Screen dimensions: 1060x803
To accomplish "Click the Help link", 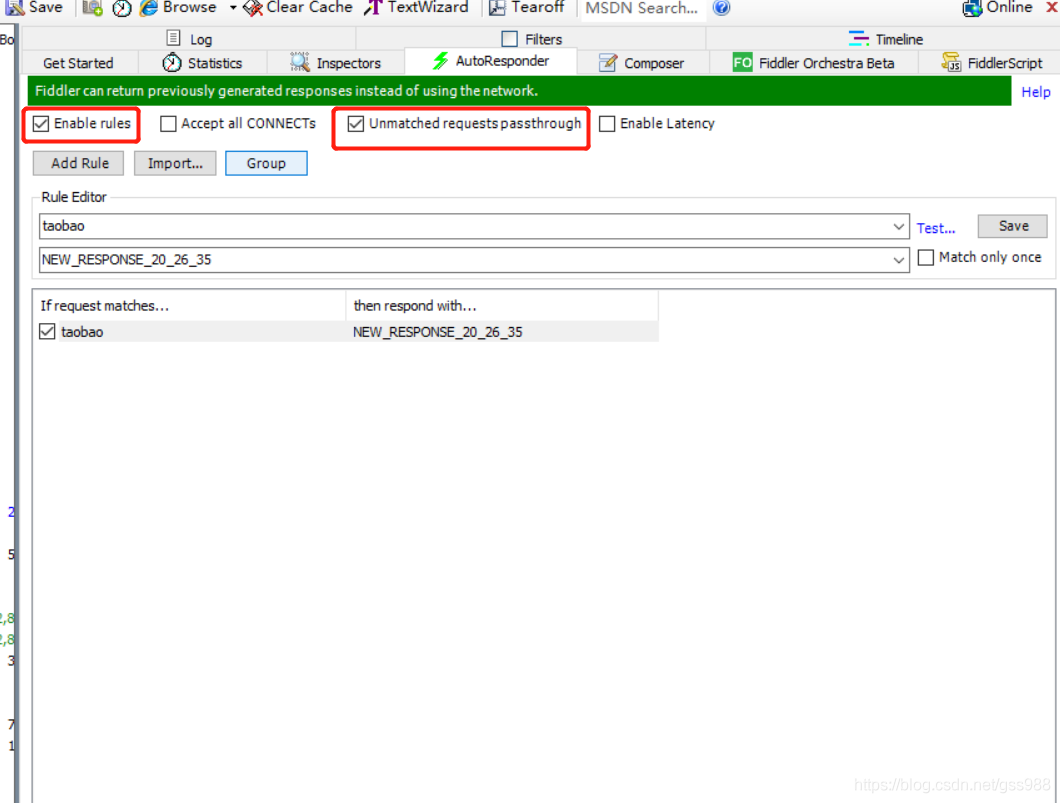I will pos(1036,92).
